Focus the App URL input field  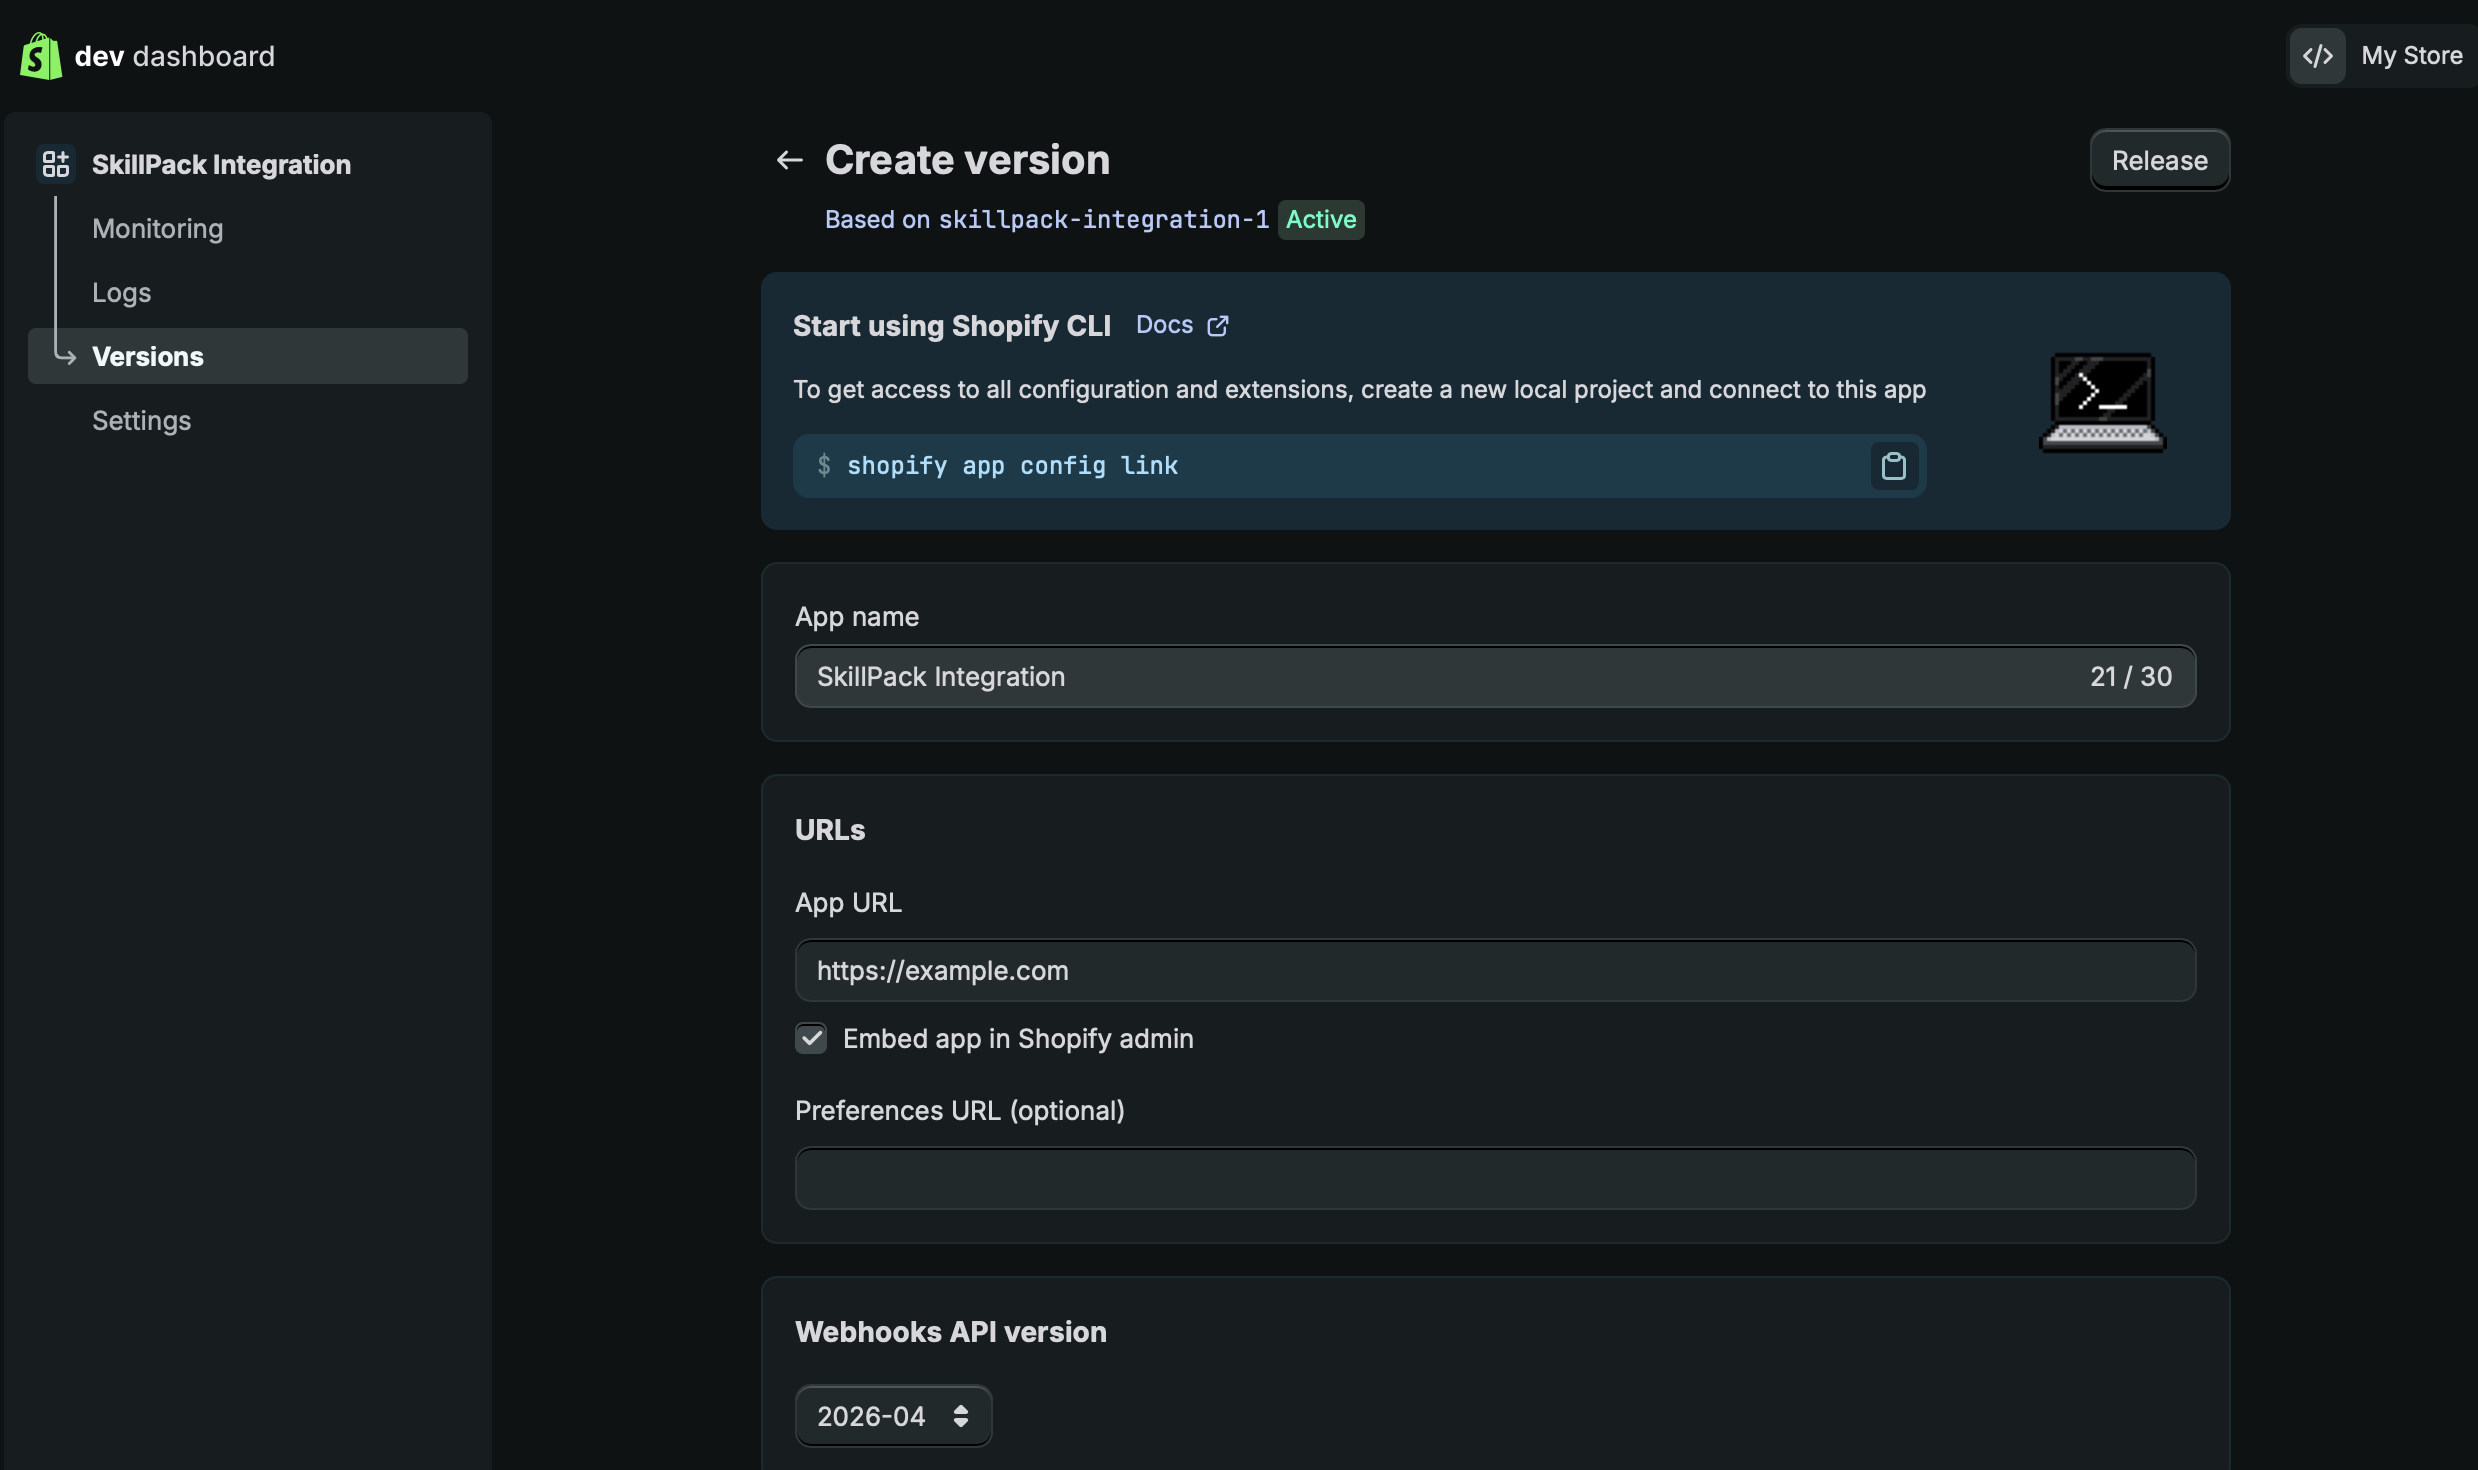click(x=1495, y=970)
